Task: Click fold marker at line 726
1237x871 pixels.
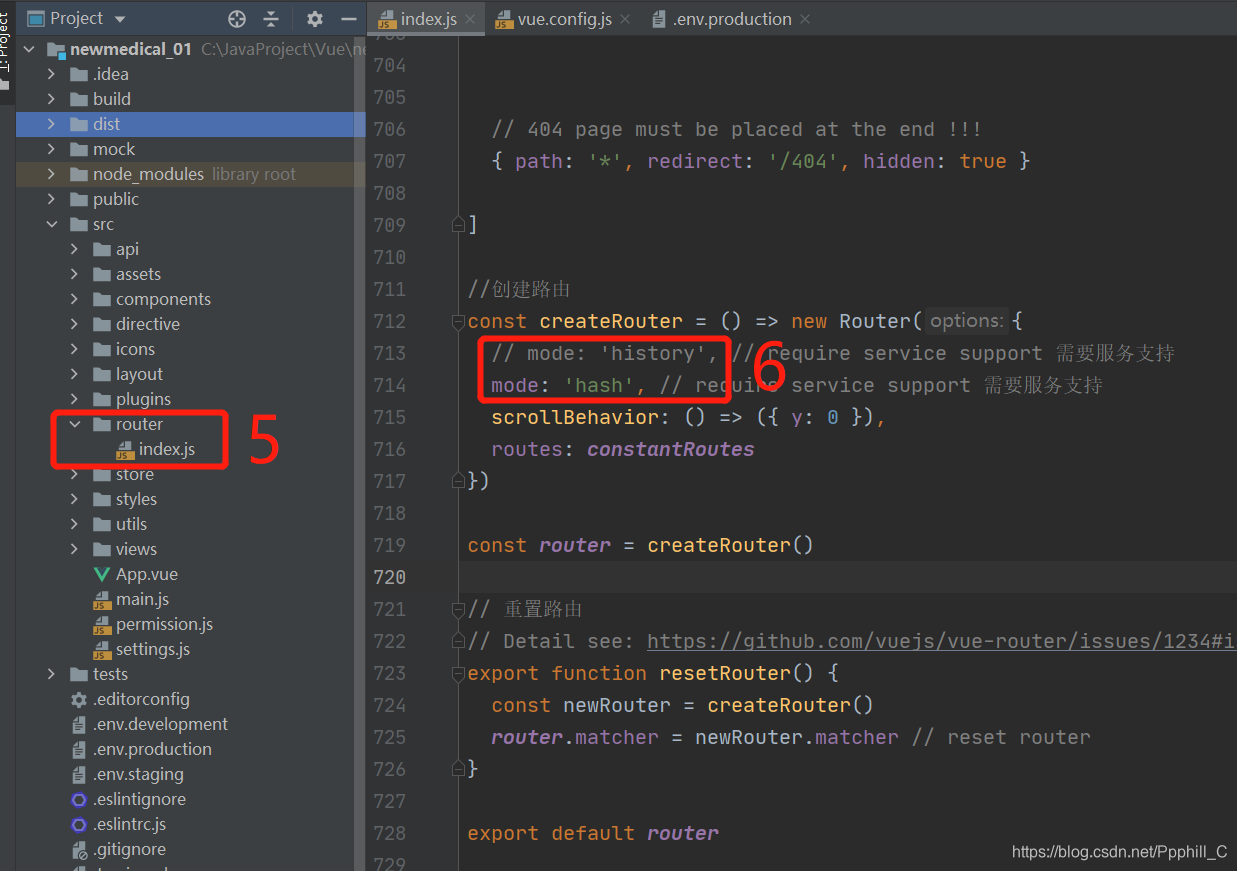Action: [x=458, y=769]
